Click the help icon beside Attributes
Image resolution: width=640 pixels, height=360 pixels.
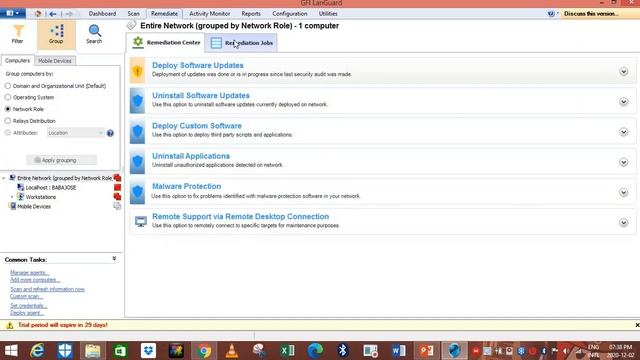(x=110, y=133)
